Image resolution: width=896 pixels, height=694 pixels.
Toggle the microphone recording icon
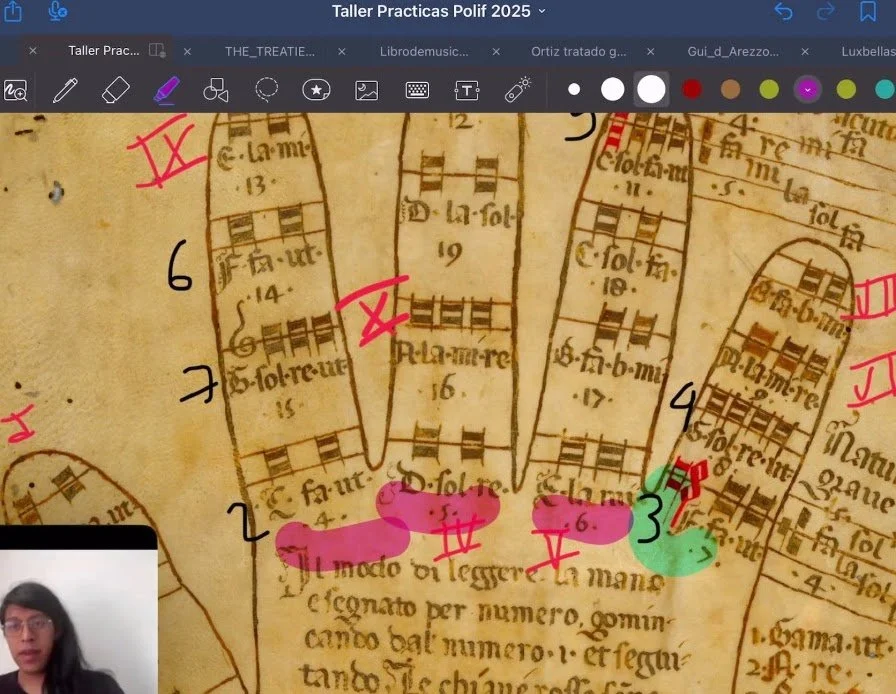pos(57,11)
